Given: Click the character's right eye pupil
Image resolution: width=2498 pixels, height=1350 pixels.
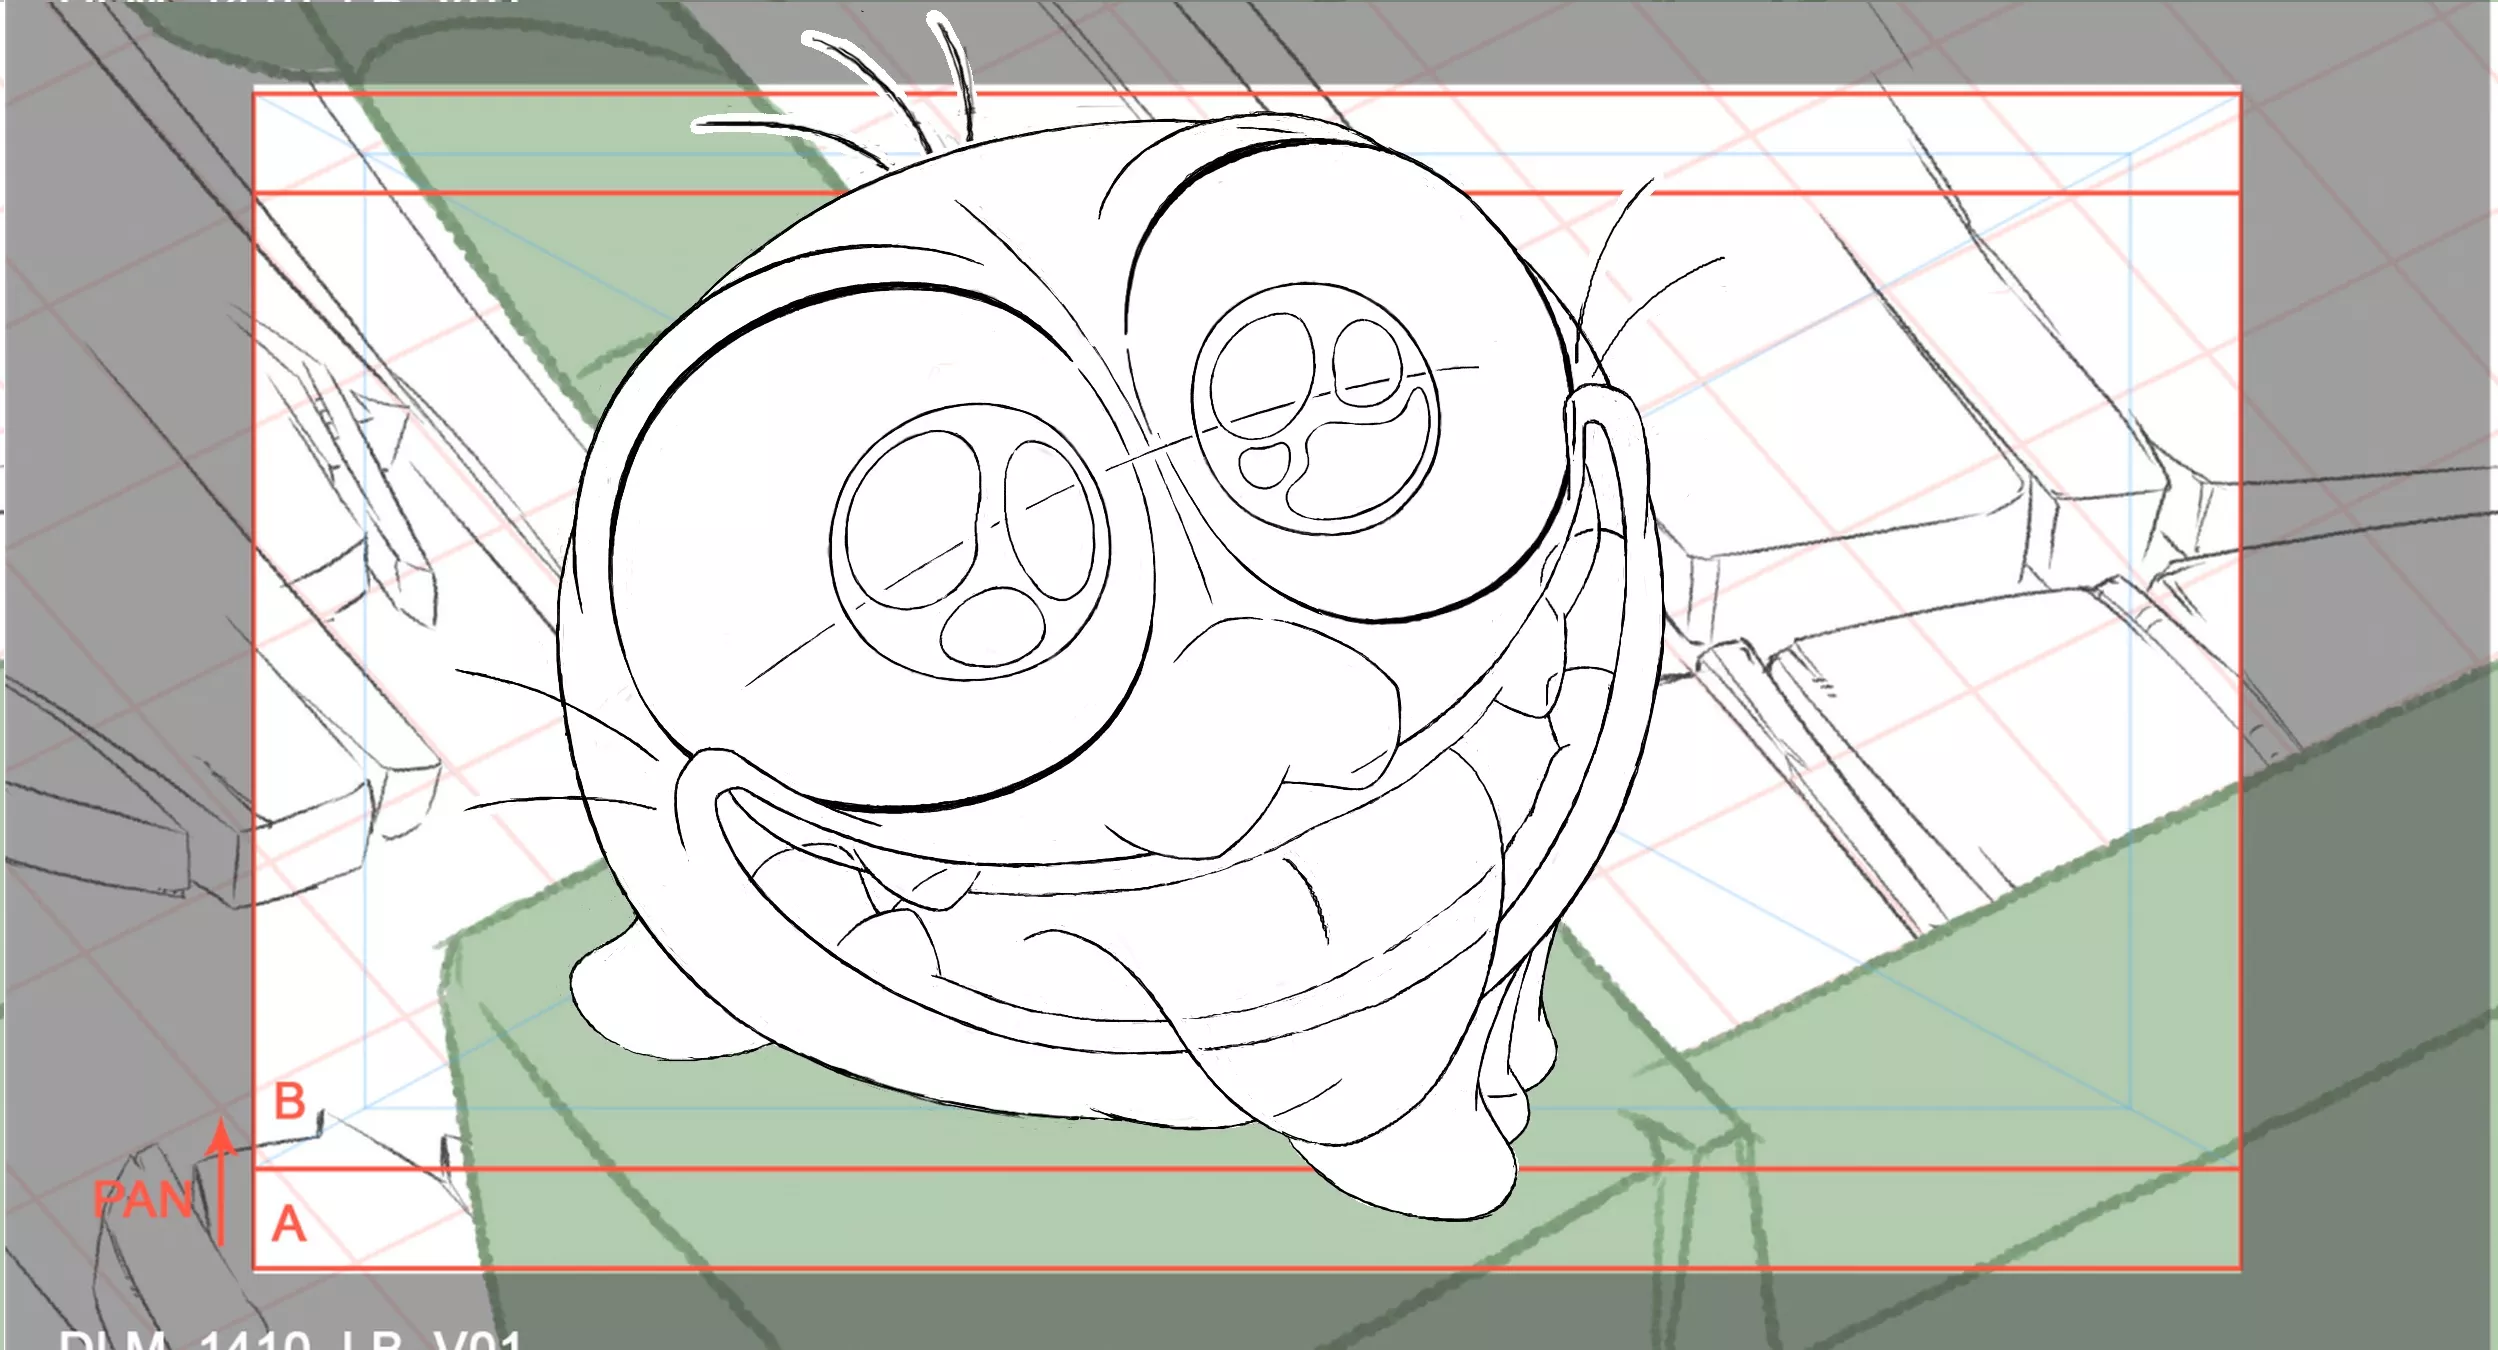Looking at the screenshot, I should (1315, 409).
